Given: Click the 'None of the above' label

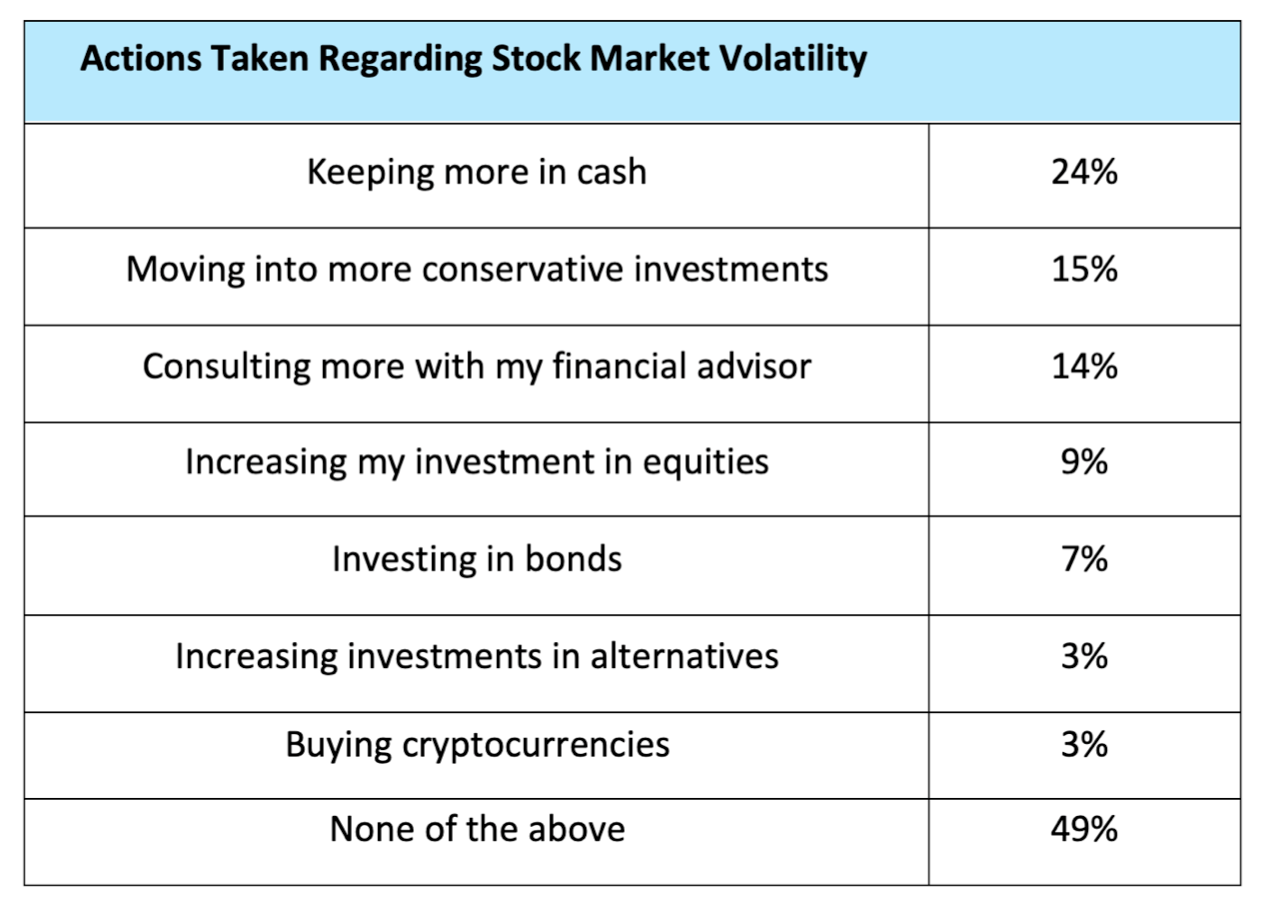Looking at the screenshot, I should (476, 829).
